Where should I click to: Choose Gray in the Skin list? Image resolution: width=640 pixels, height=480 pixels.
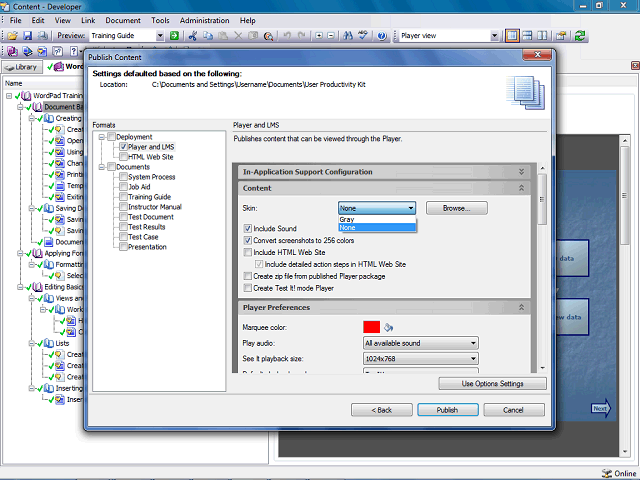pos(377,220)
